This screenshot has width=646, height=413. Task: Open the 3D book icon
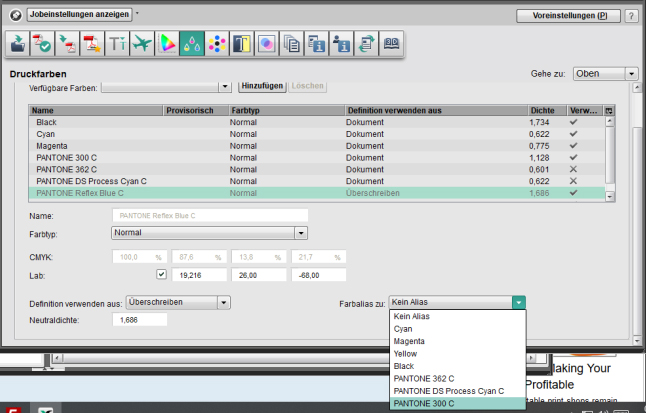tap(391, 43)
